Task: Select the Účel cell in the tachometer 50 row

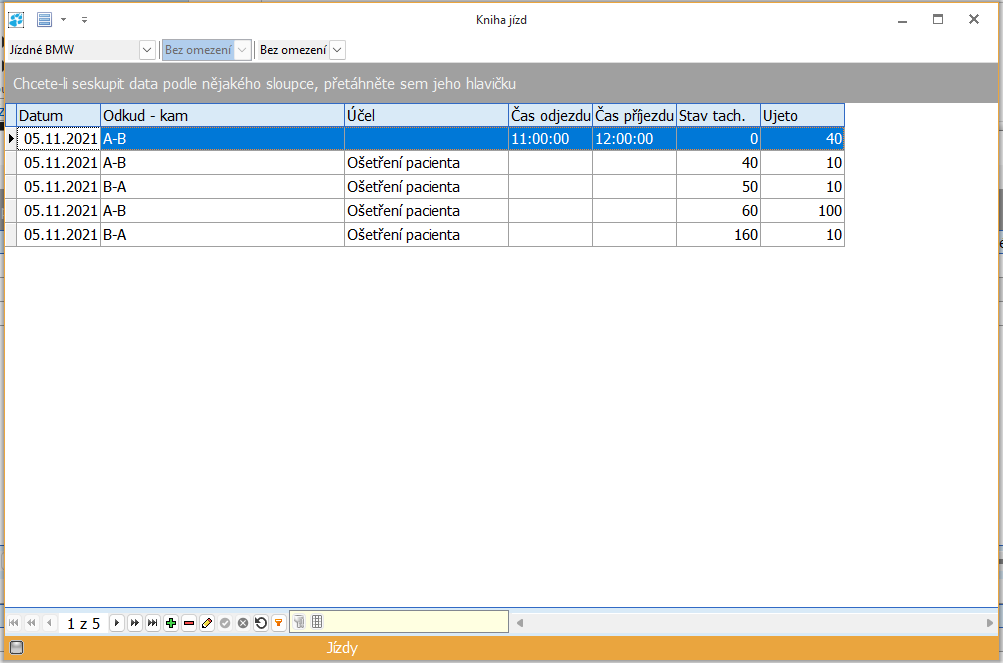Action: 427,187
